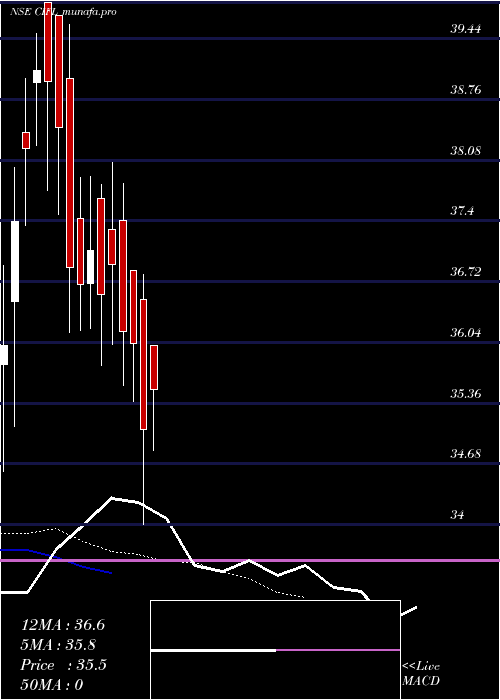Click the <<Live MACD label

(421, 674)
